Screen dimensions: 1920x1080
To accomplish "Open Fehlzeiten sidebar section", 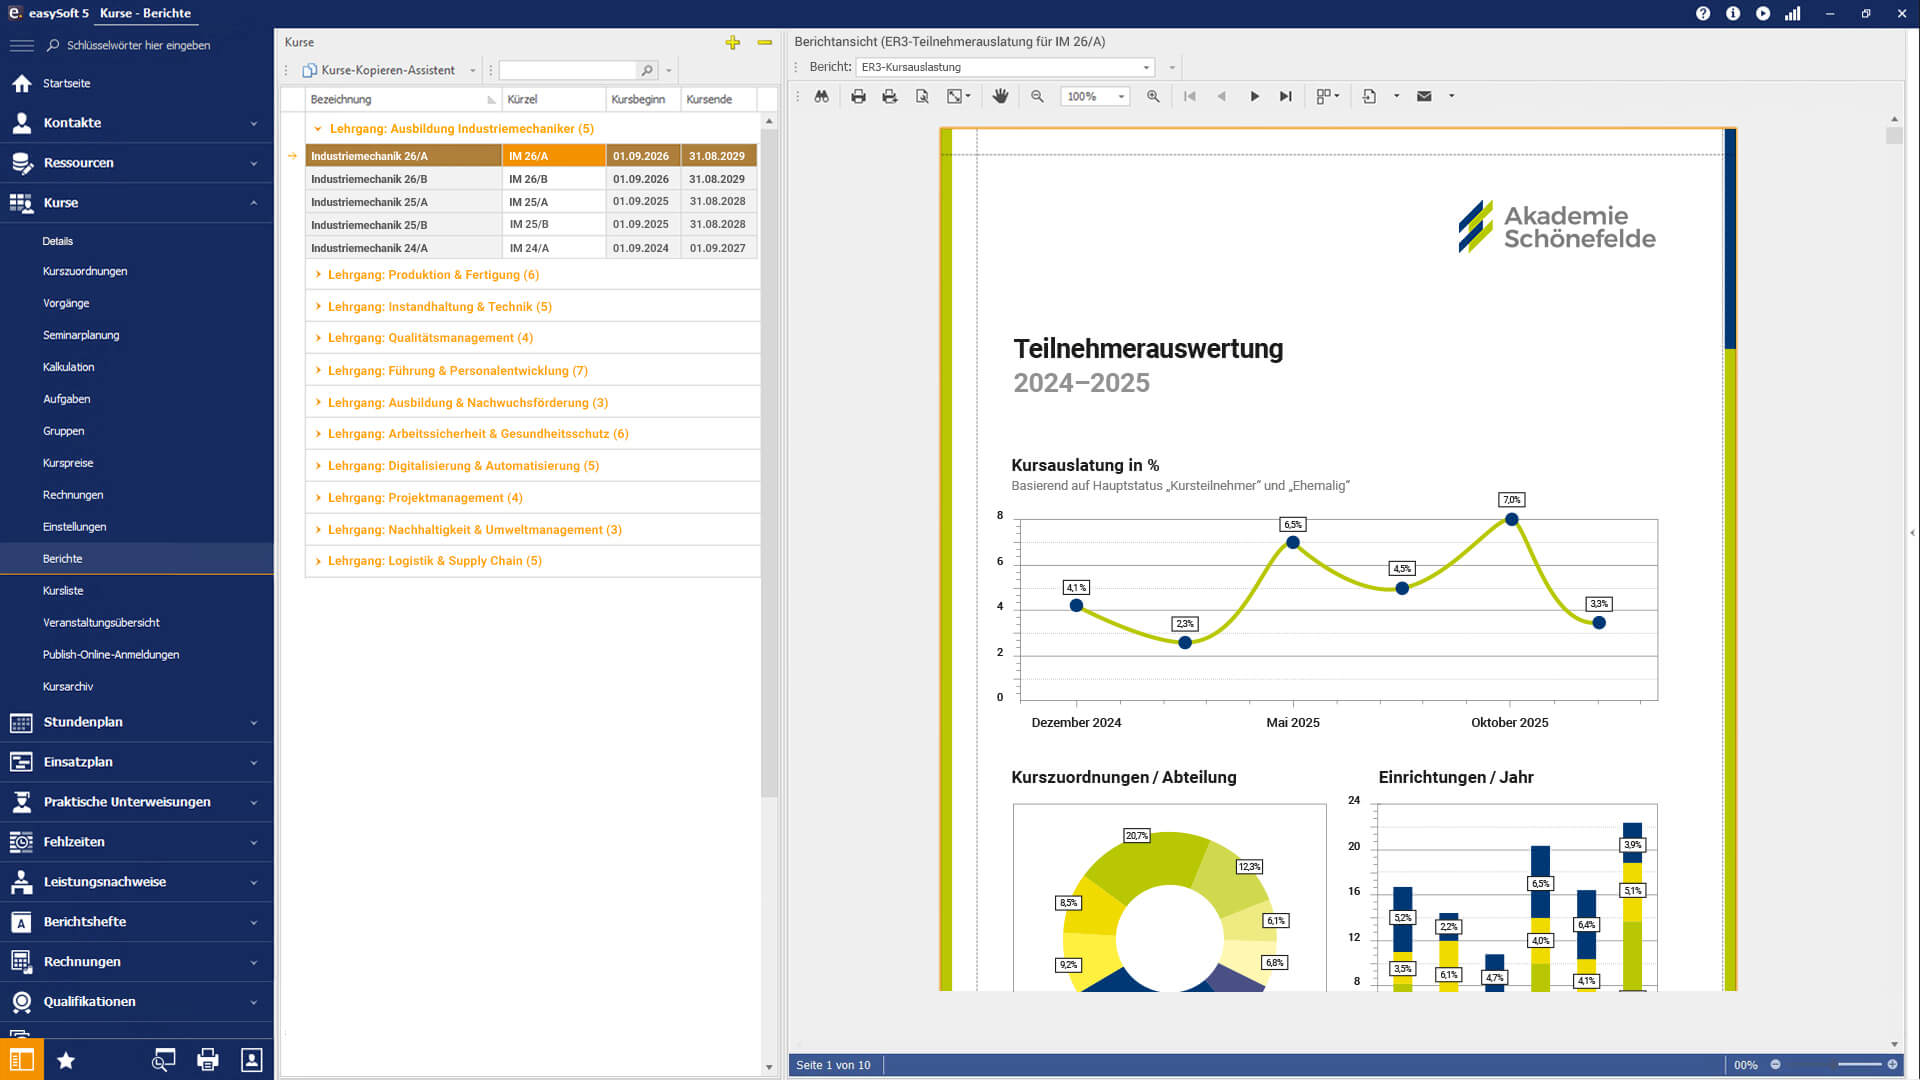I will (x=137, y=842).
